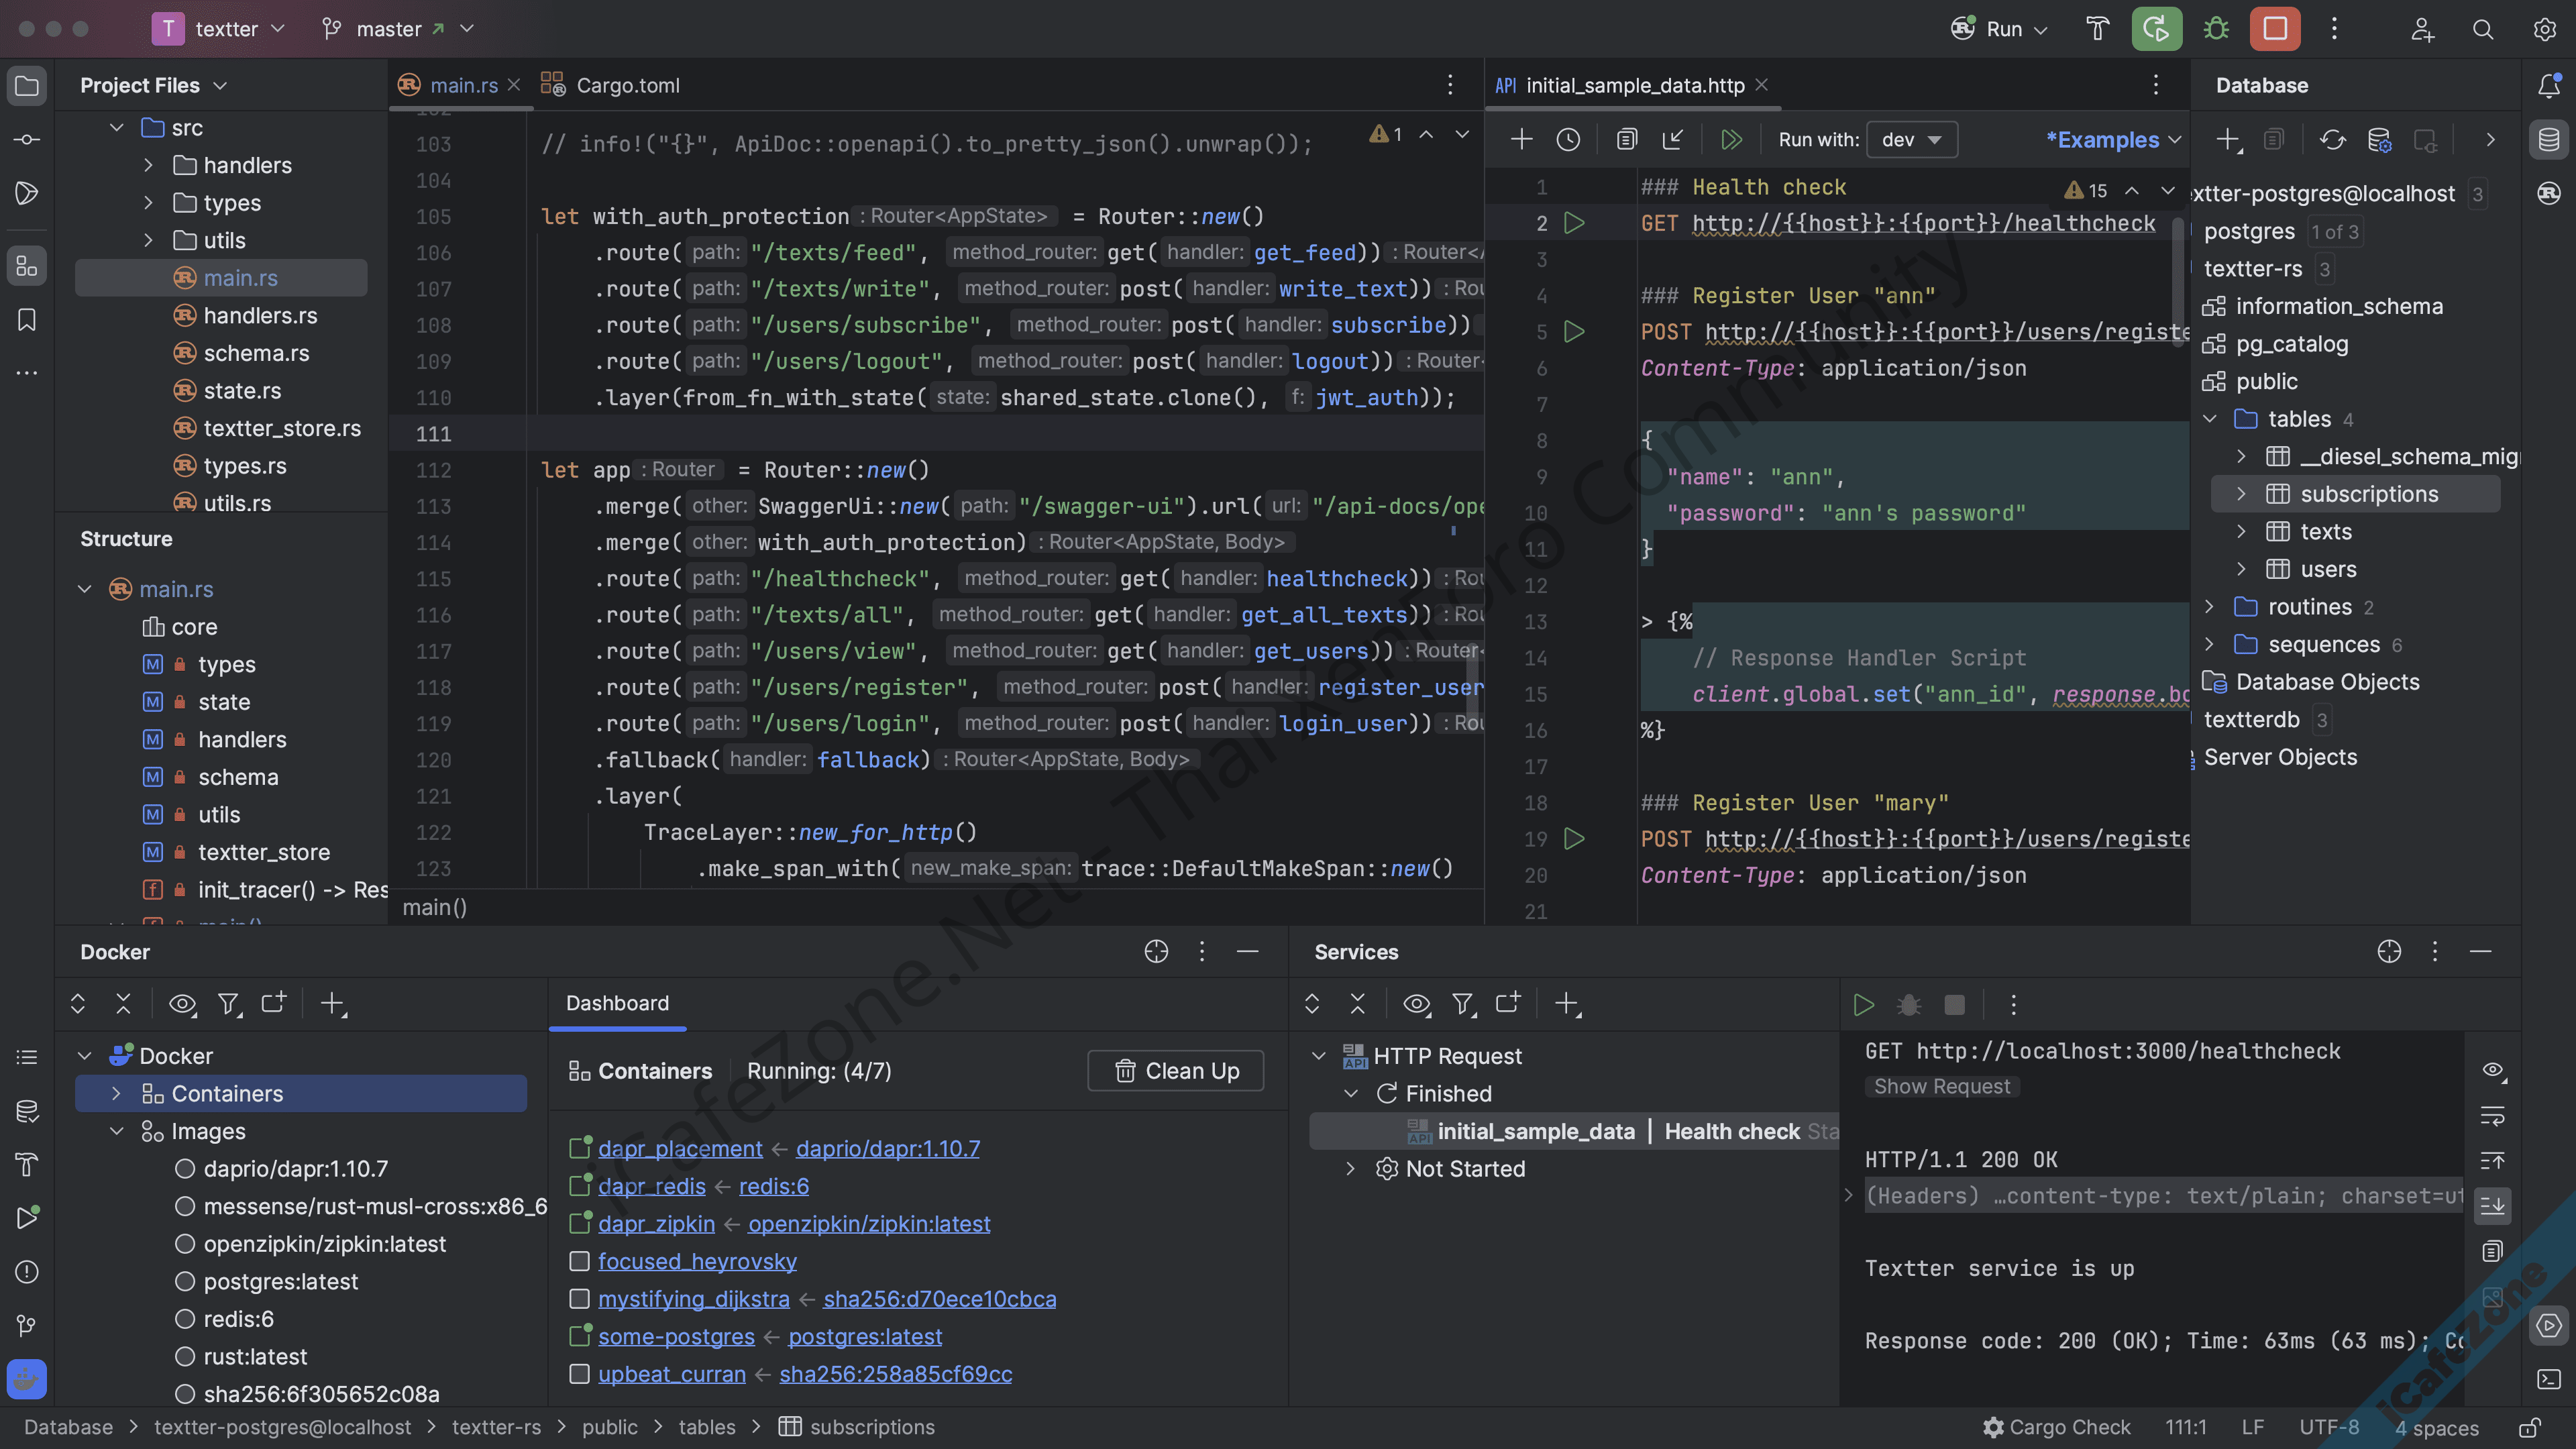Run the healthcheck GET request gutter arrow

1574,223
